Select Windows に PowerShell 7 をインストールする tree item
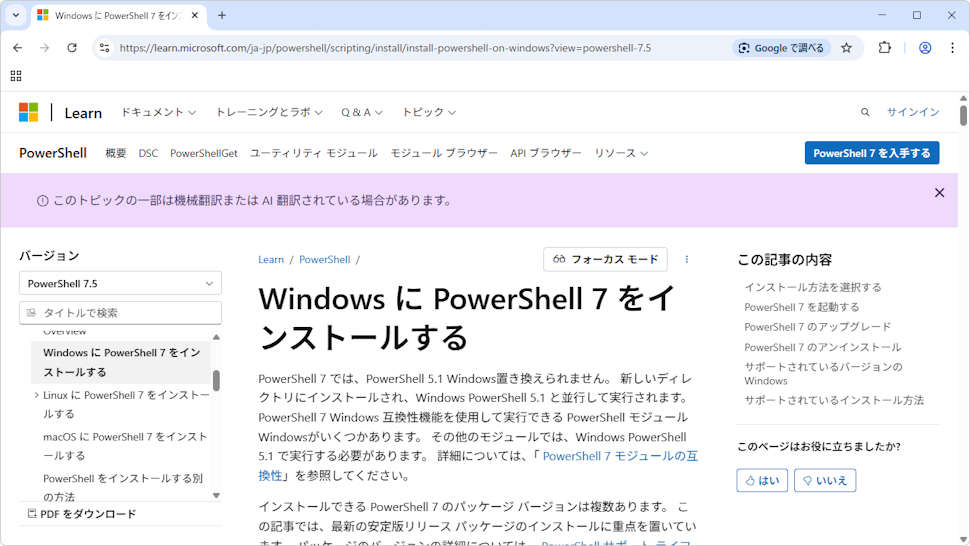This screenshot has width=970, height=546. (x=121, y=362)
